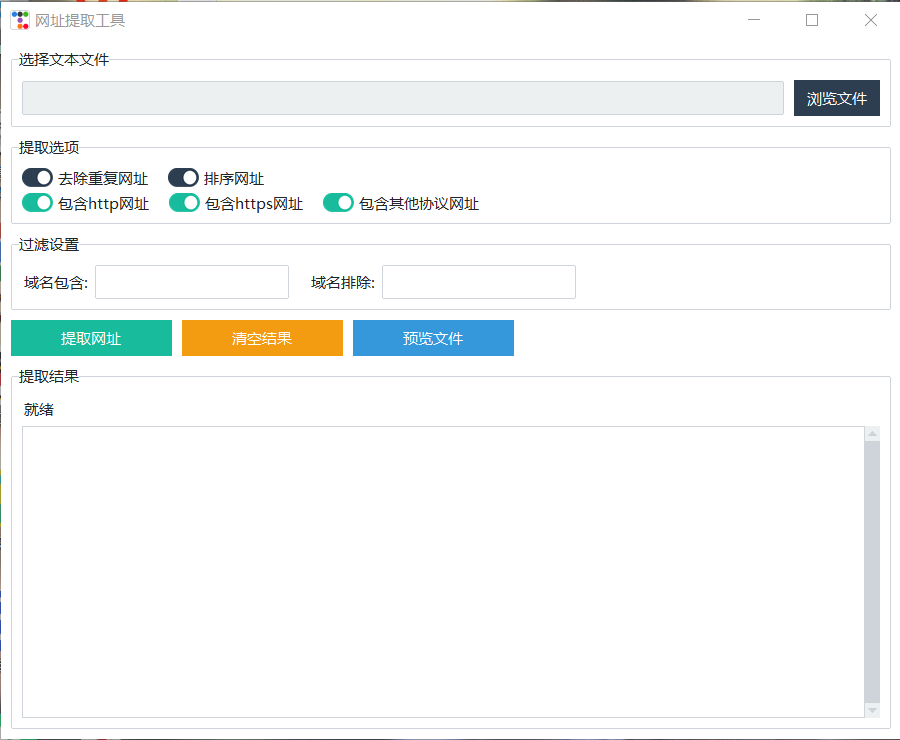The width and height of the screenshot is (900, 740).
Task: Click the file path input box
Action: tap(402, 97)
